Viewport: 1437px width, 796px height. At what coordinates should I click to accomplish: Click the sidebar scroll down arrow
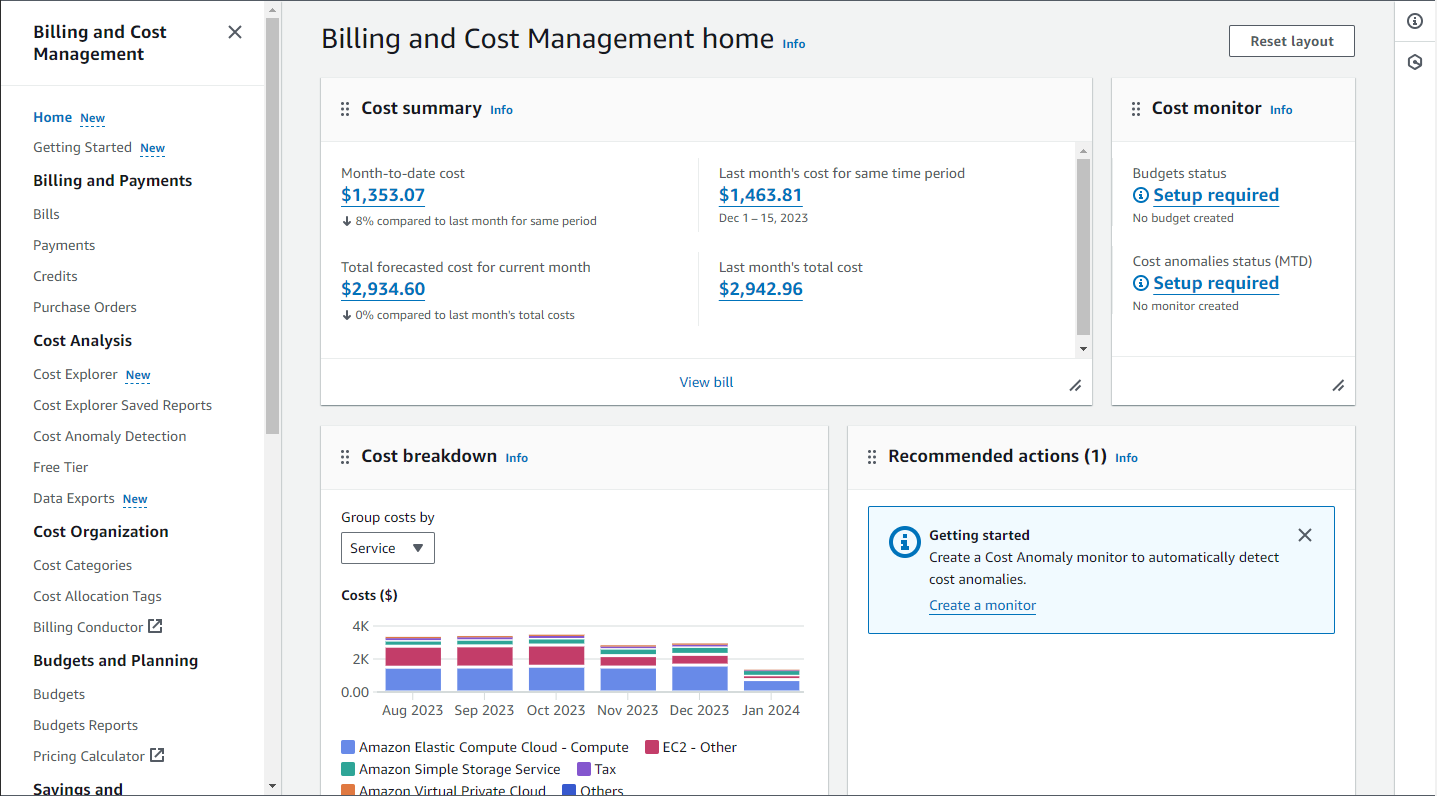click(x=272, y=786)
